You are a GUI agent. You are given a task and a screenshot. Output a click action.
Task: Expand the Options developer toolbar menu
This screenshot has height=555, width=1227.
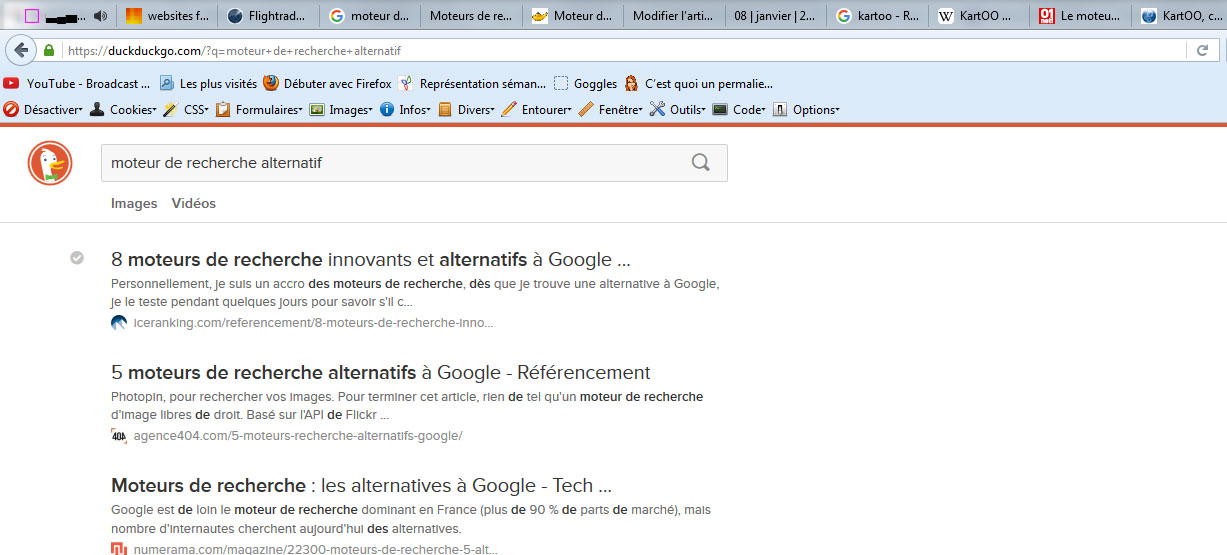point(806,110)
